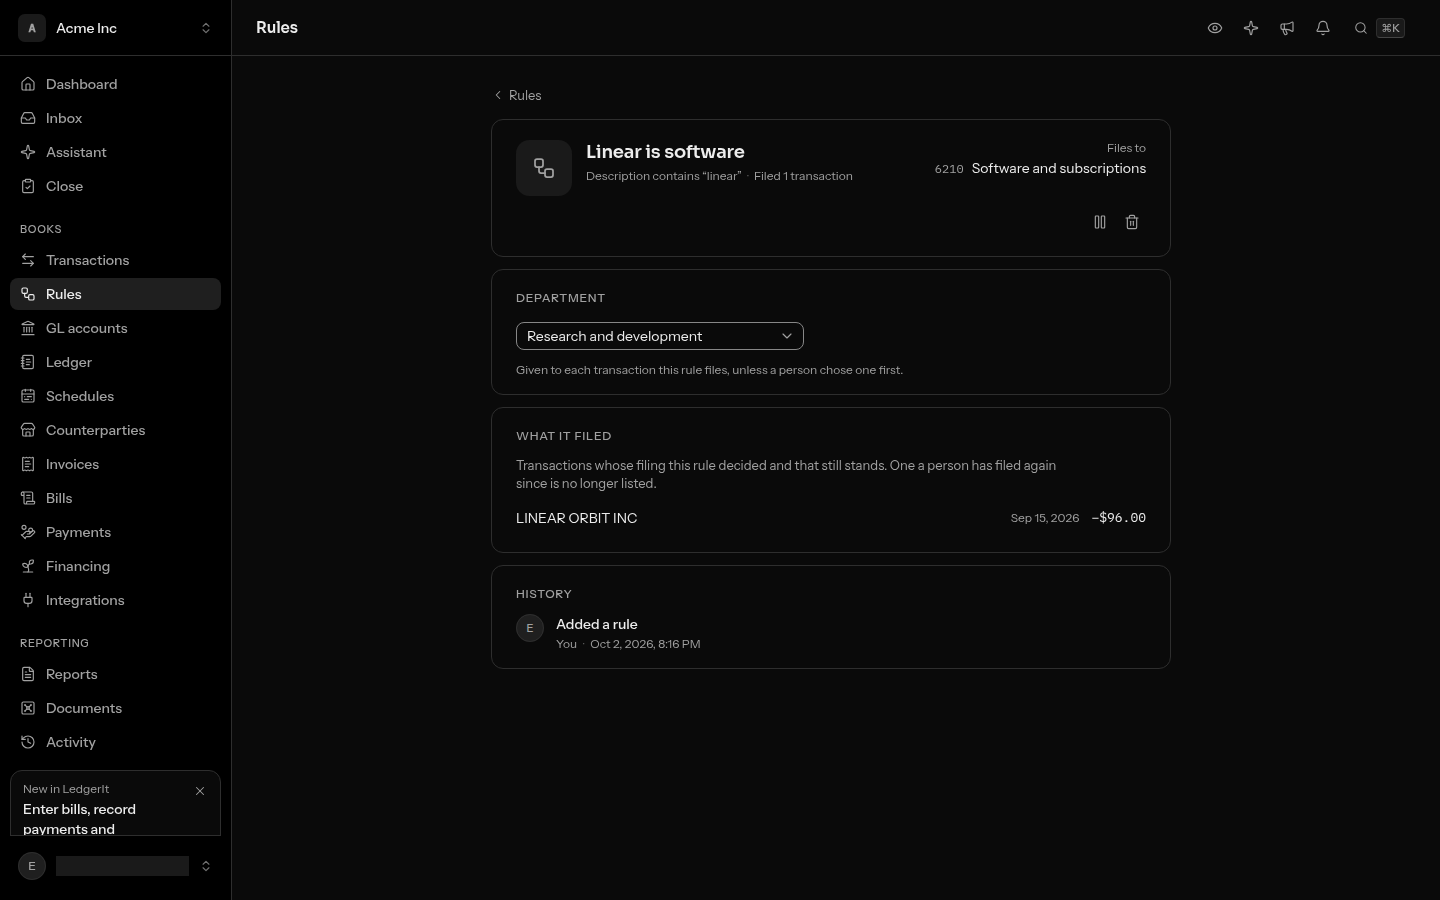Click the Transactions sidebar icon
This screenshot has height=900, width=1440.
click(x=28, y=260)
